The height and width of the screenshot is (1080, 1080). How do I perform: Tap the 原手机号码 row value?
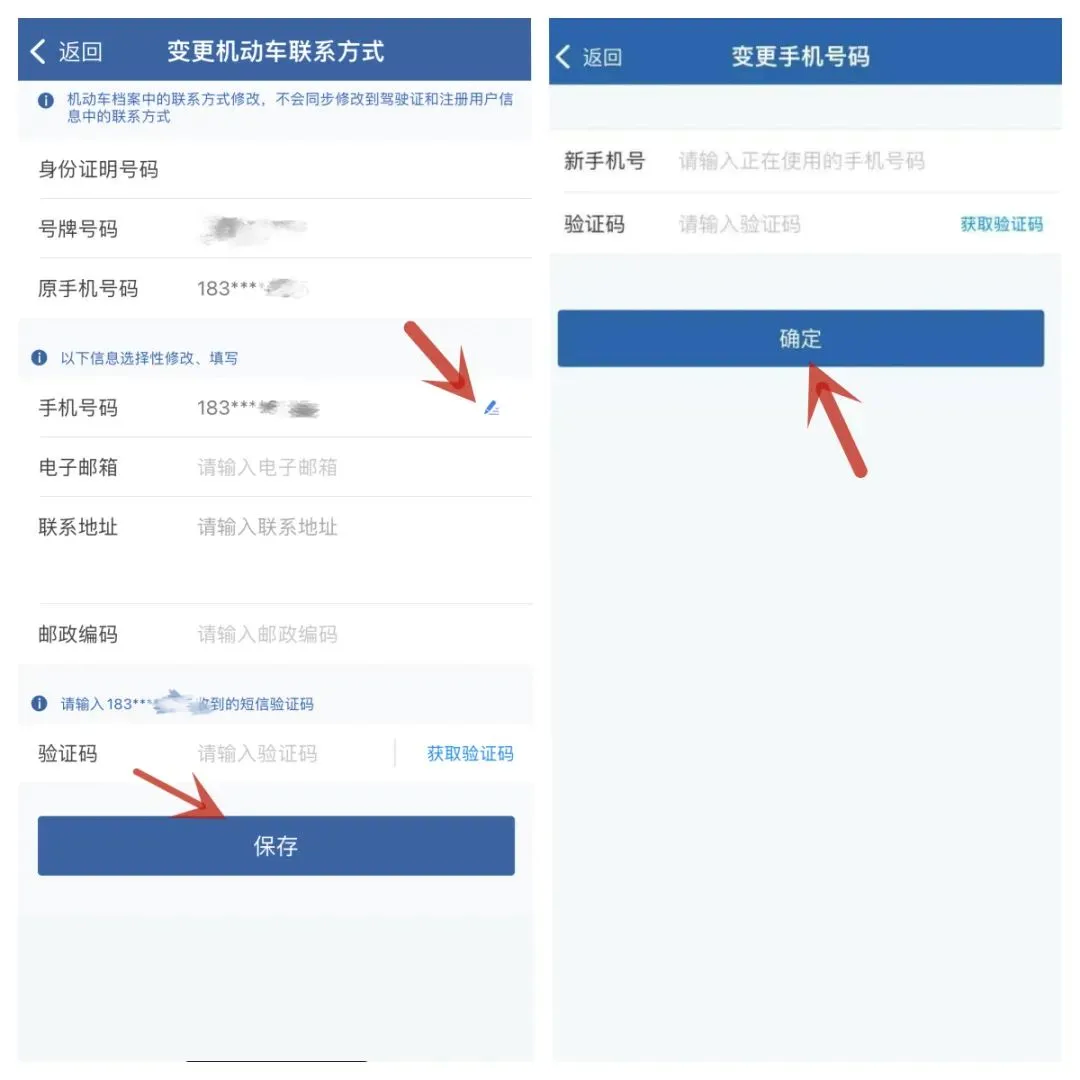pyautogui.click(x=252, y=288)
